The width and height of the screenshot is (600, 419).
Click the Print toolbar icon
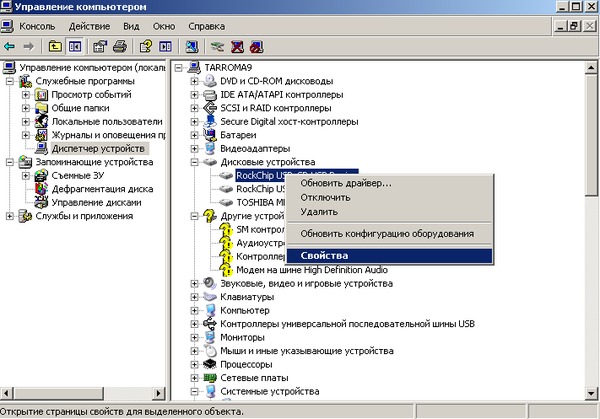click(x=119, y=46)
